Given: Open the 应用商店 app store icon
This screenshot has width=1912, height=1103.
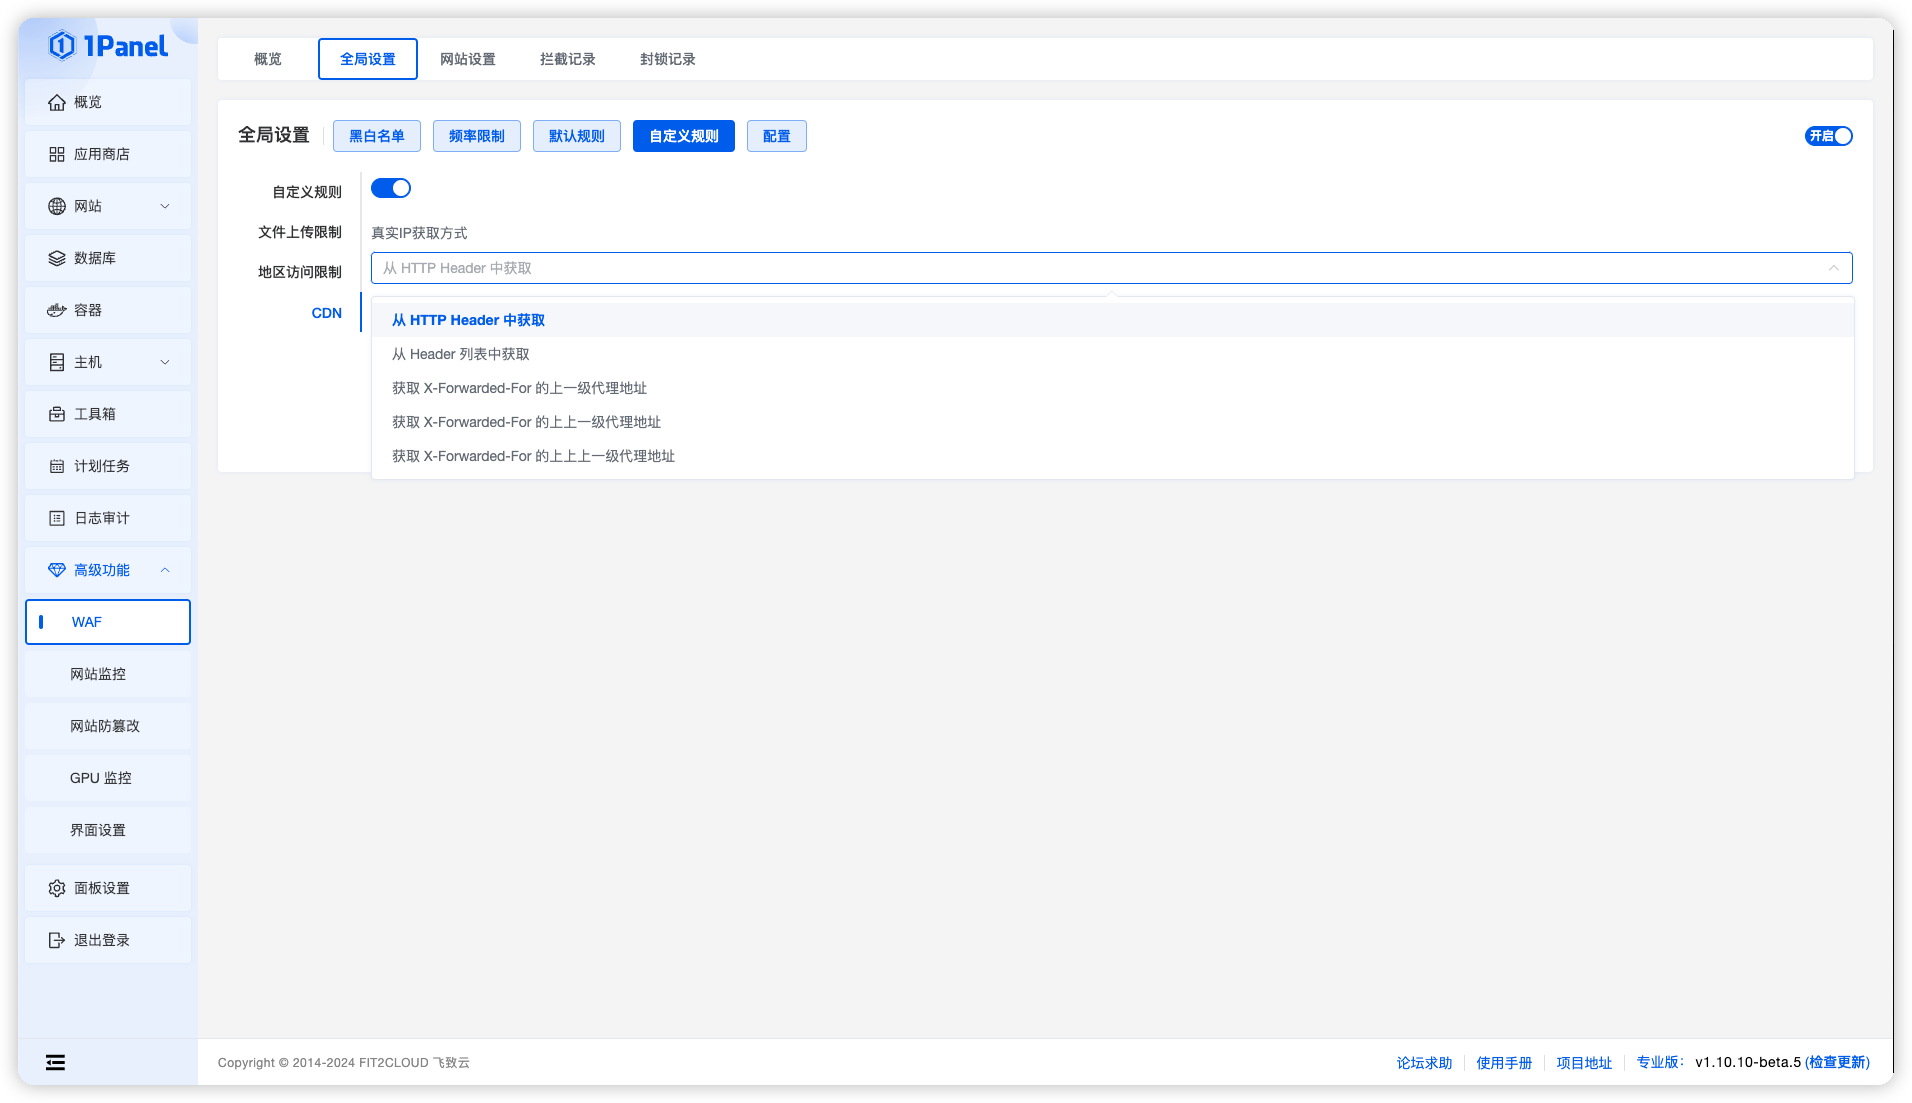Looking at the screenshot, I should tap(56, 153).
